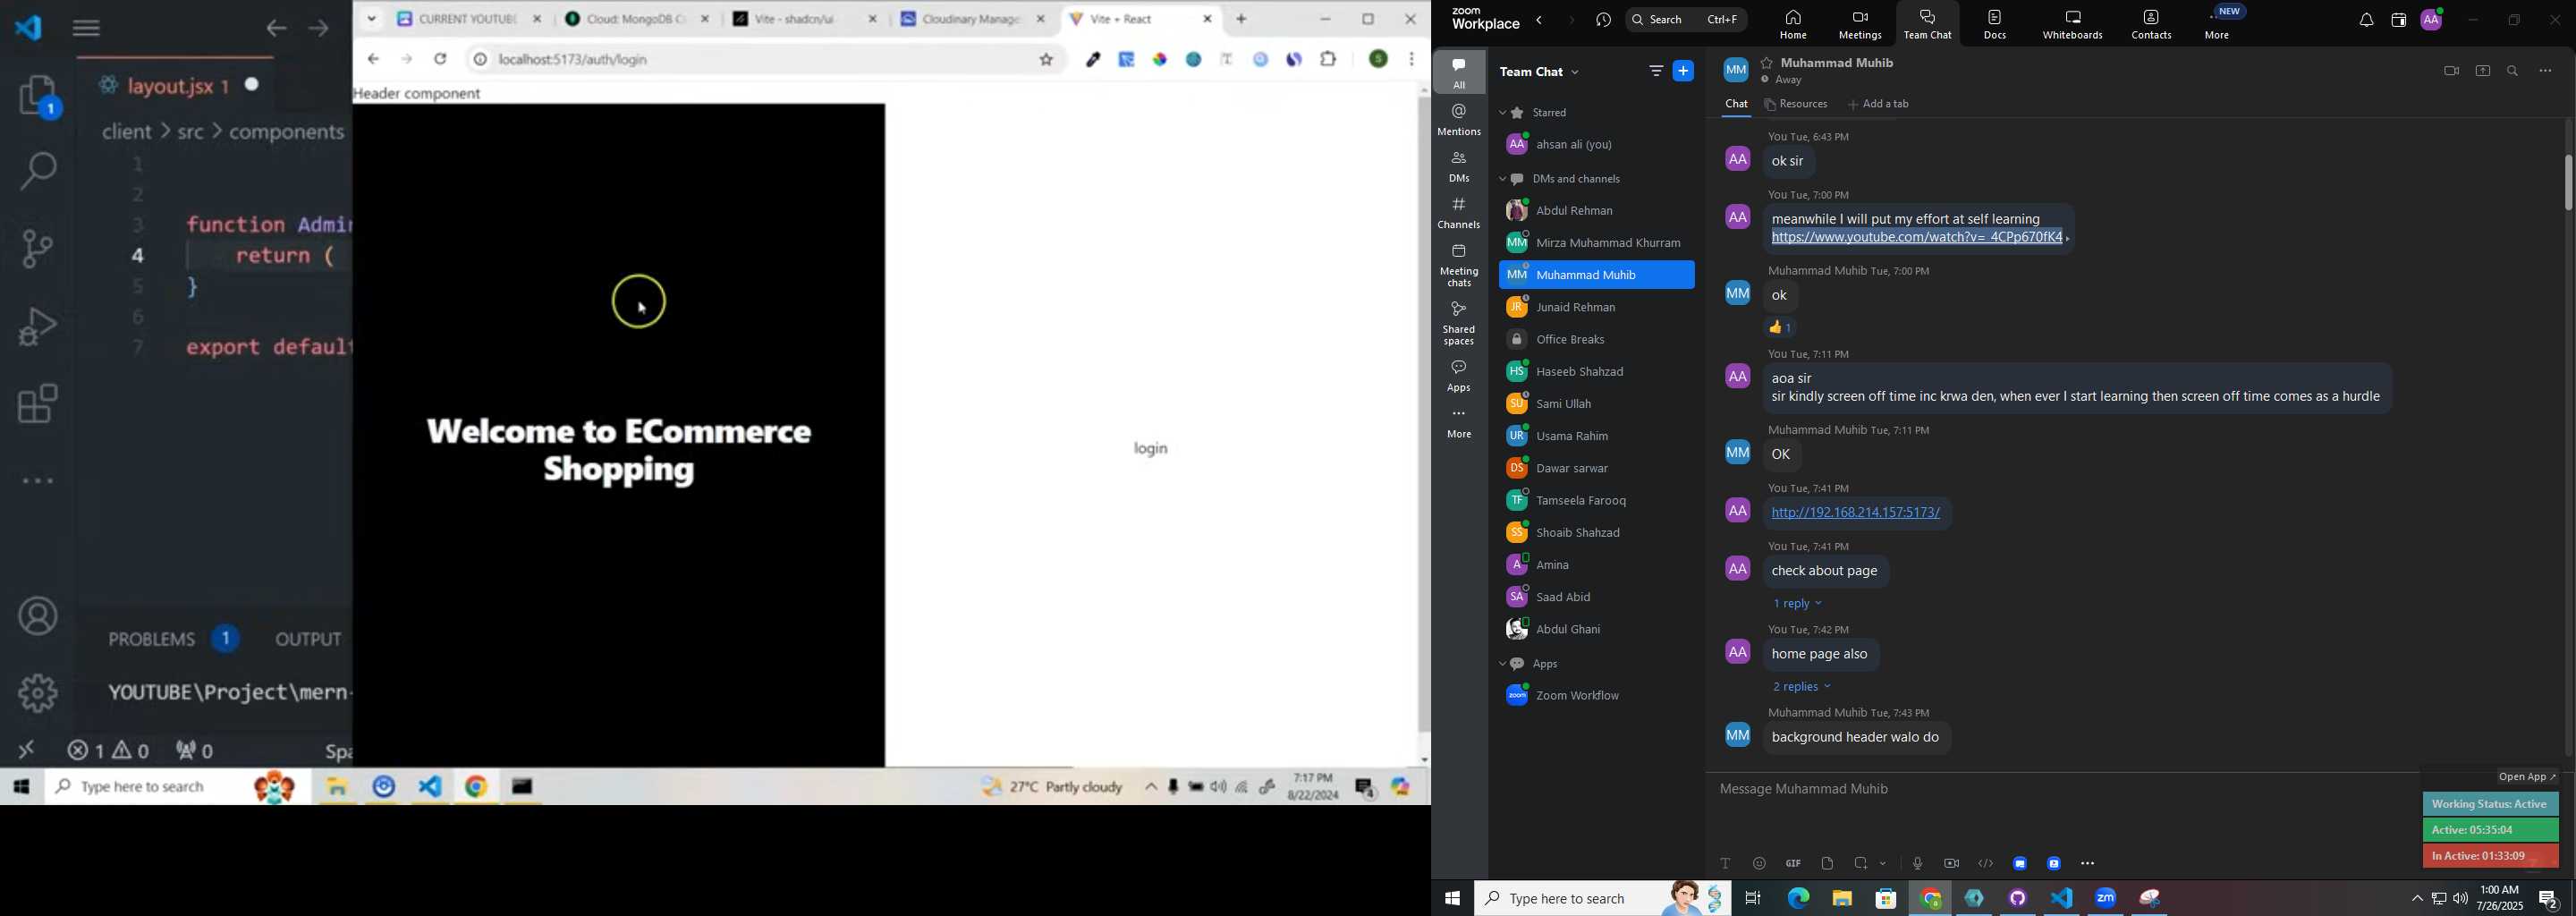Record a video message in composer

click(x=1951, y=863)
